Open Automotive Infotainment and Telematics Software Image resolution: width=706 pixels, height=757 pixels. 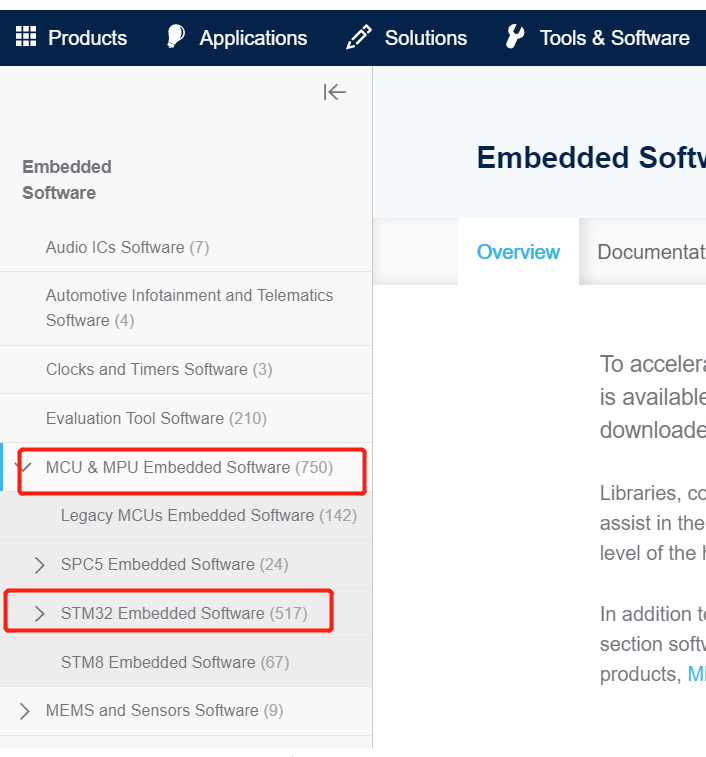coord(189,308)
